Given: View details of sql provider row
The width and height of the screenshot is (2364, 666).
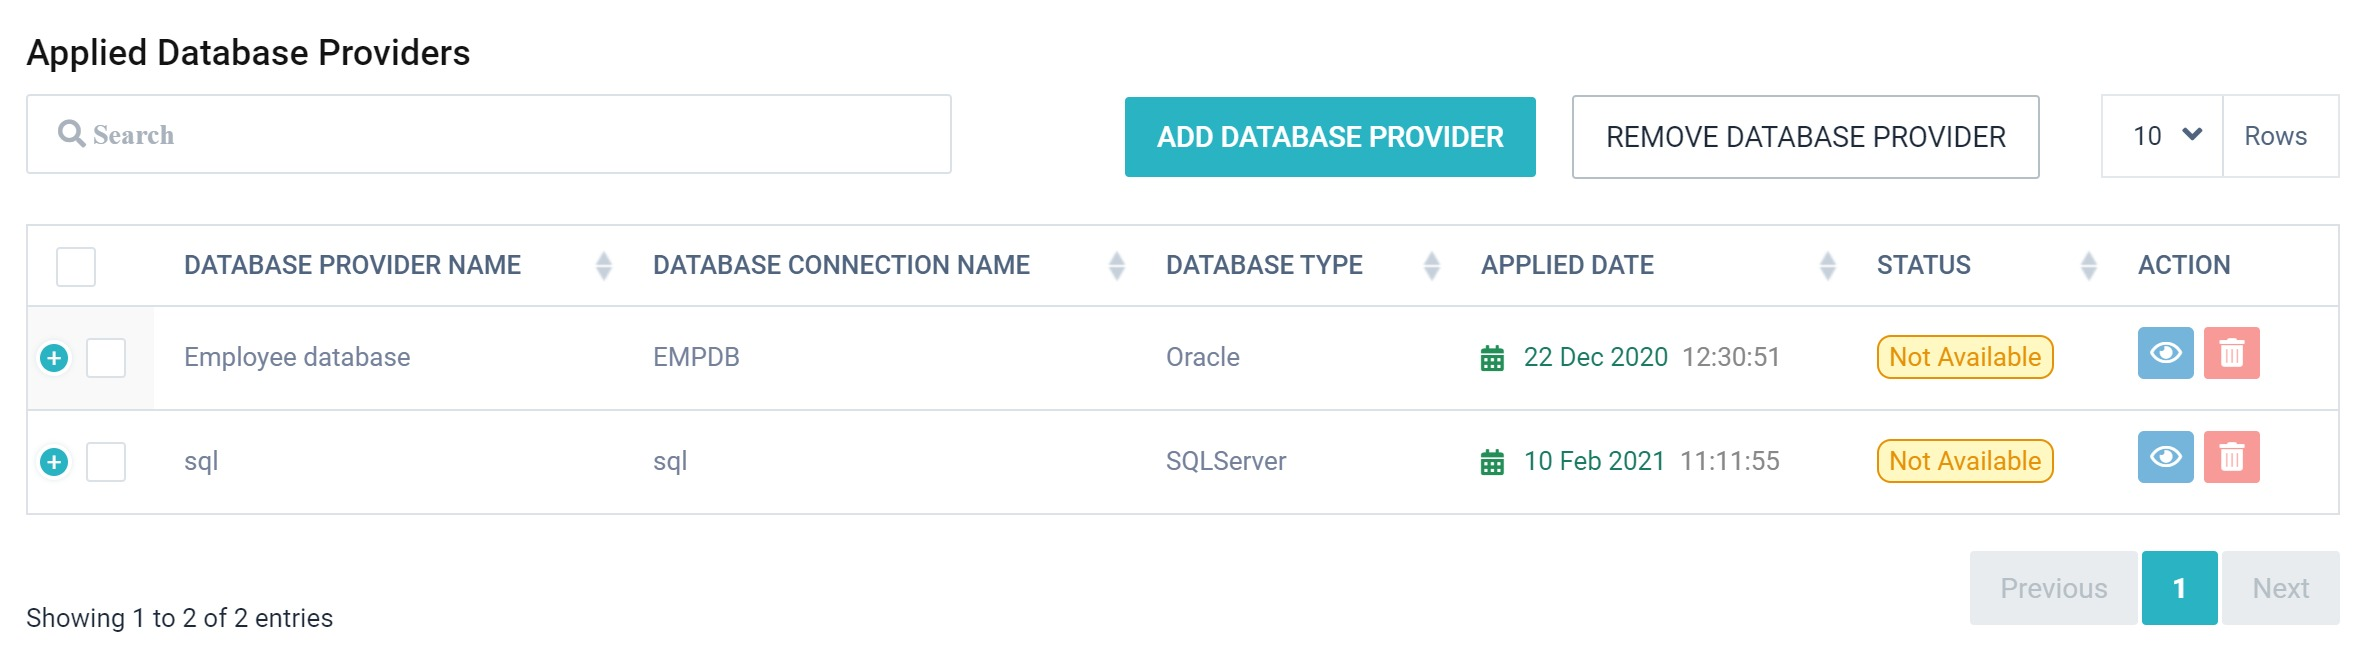Looking at the screenshot, I should [2165, 457].
